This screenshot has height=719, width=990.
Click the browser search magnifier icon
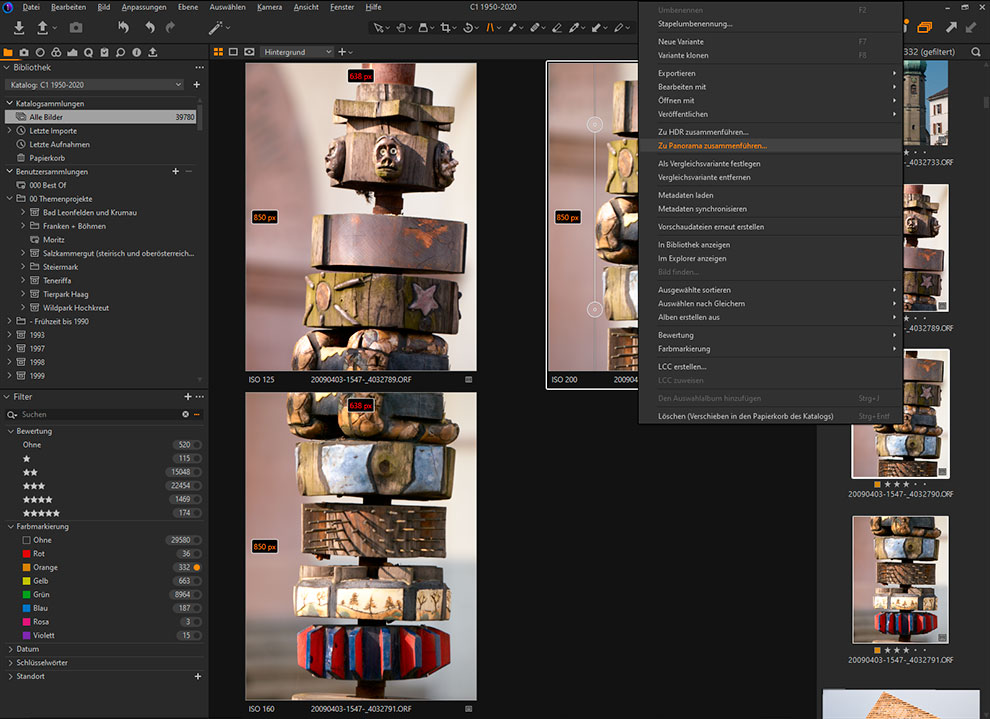975,52
